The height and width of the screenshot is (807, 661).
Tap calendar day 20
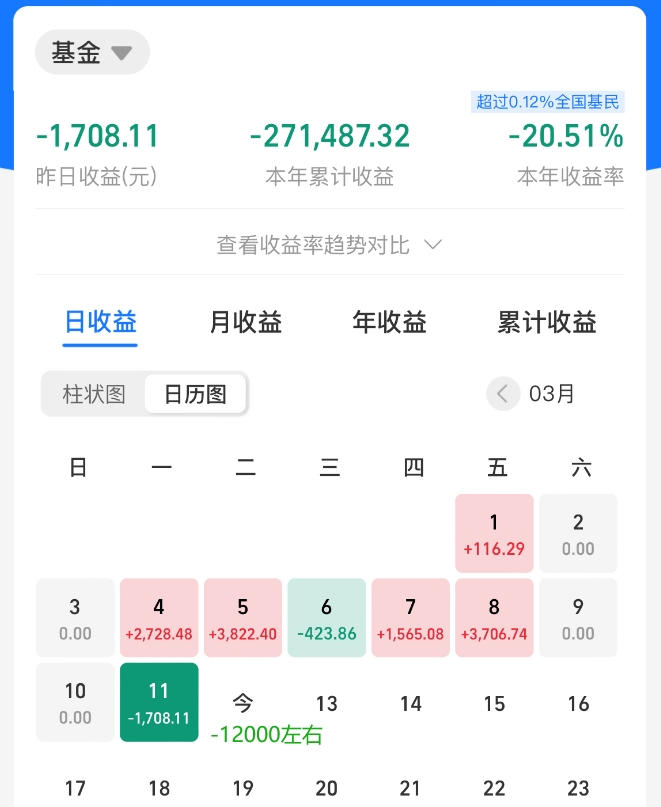pos(327,788)
